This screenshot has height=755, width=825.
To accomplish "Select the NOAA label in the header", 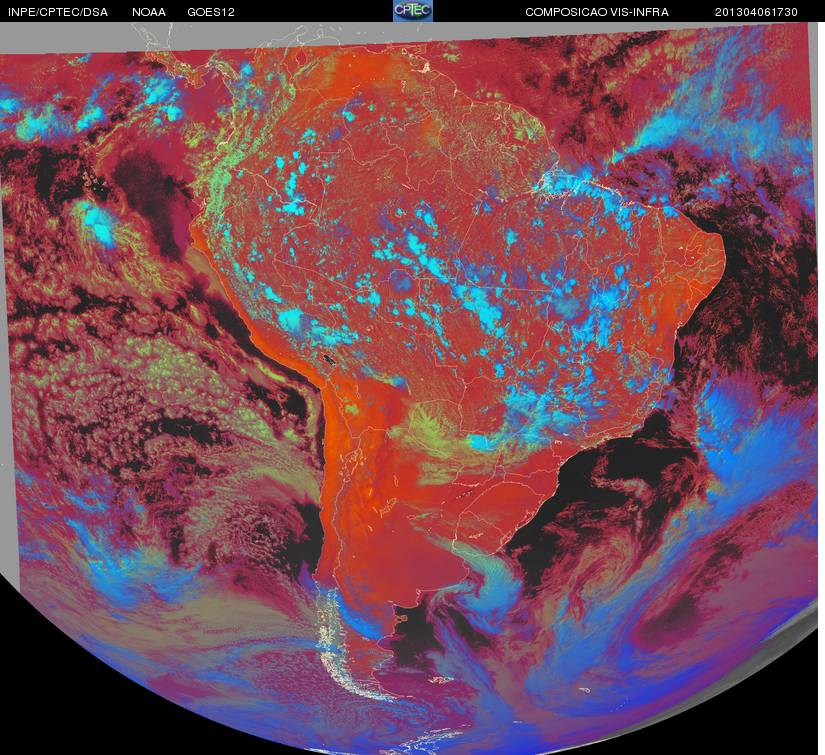I will click(x=149, y=12).
